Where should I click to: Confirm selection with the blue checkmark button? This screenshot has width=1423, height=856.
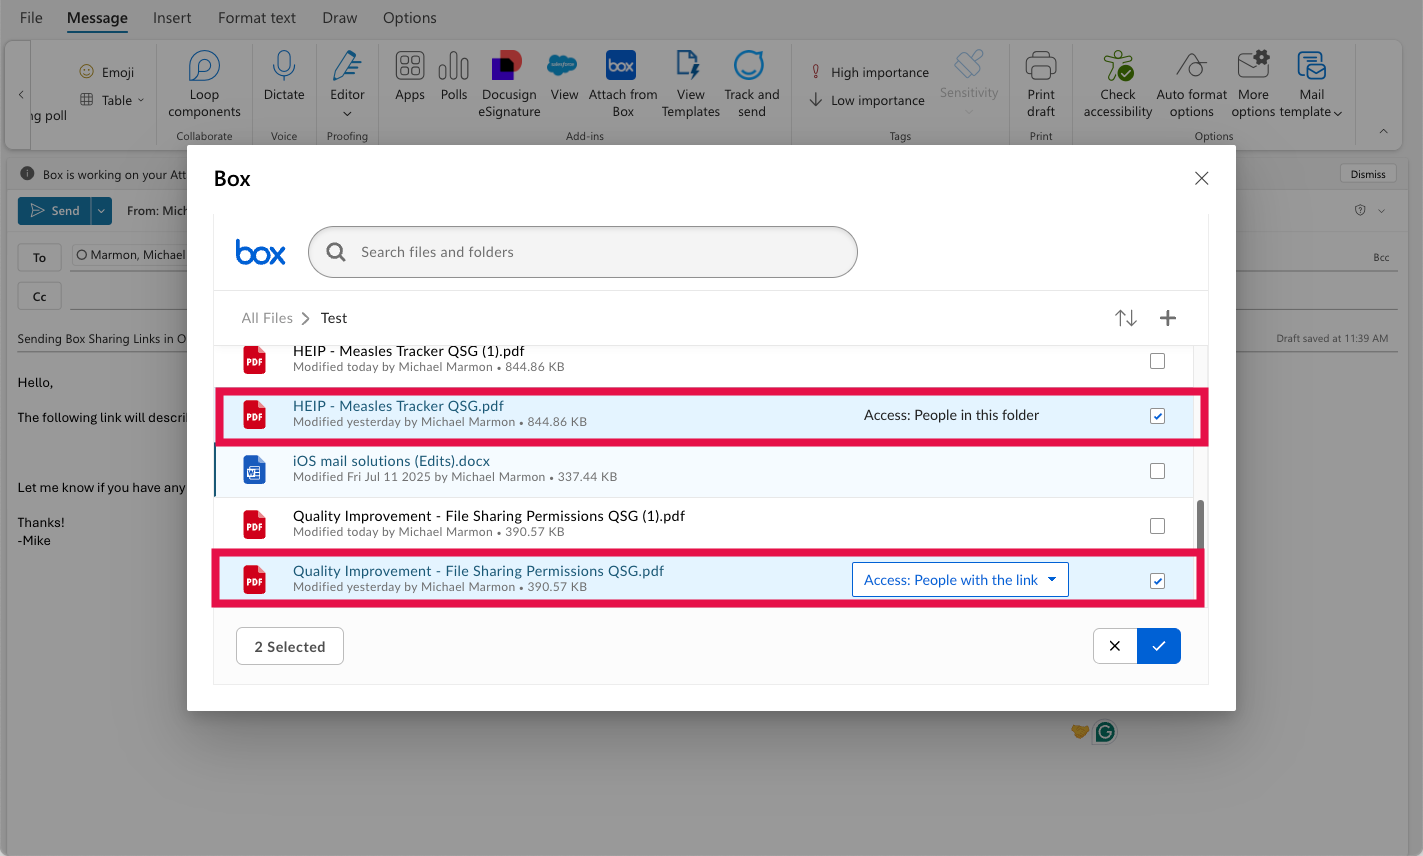pyautogui.click(x=1159, y=646)
